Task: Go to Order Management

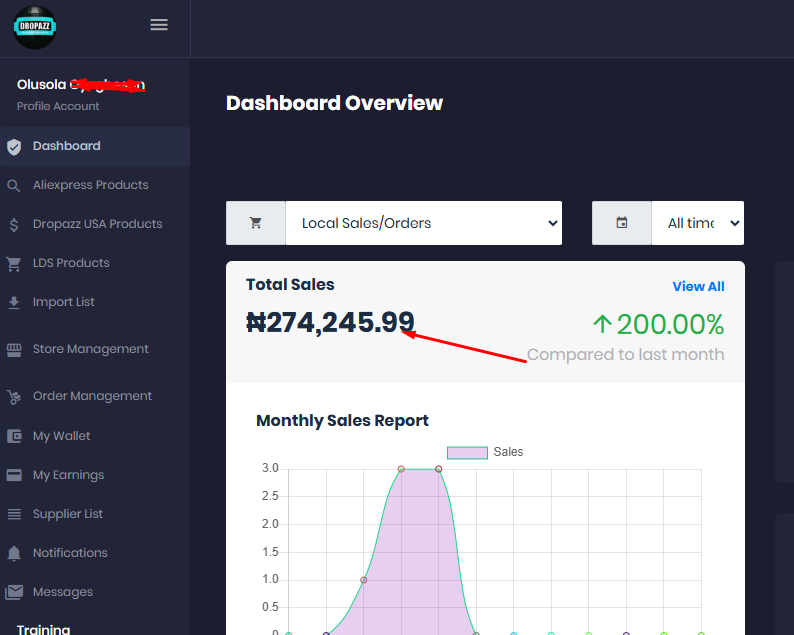Action: pos(92,396)
